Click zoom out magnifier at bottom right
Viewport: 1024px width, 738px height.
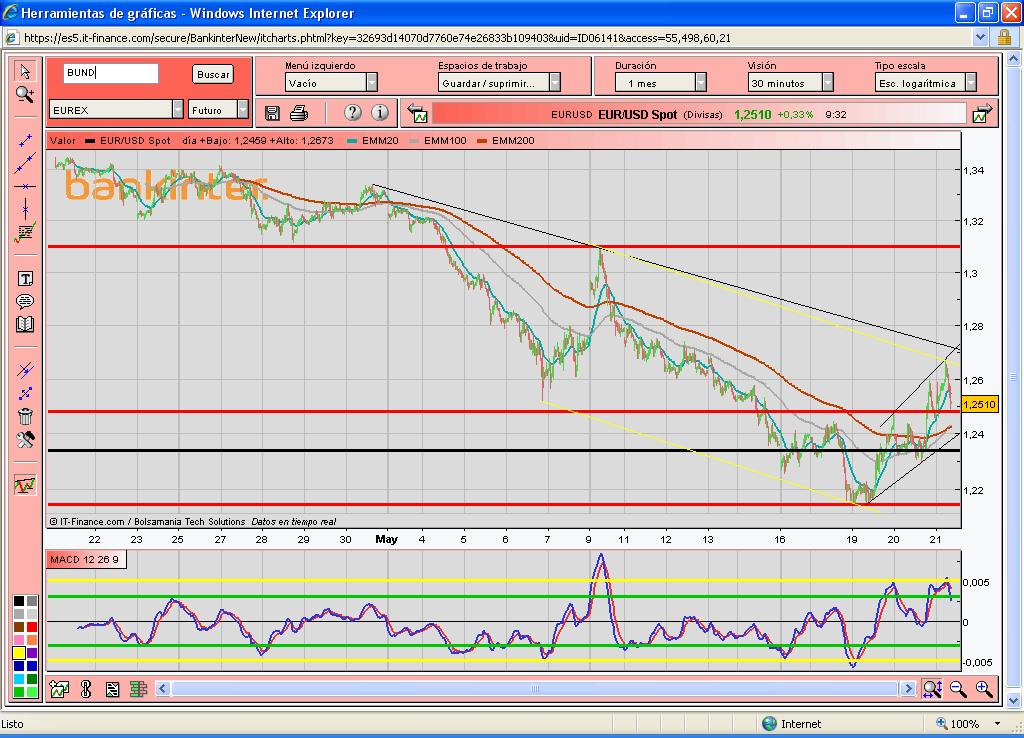pos(958,688)
